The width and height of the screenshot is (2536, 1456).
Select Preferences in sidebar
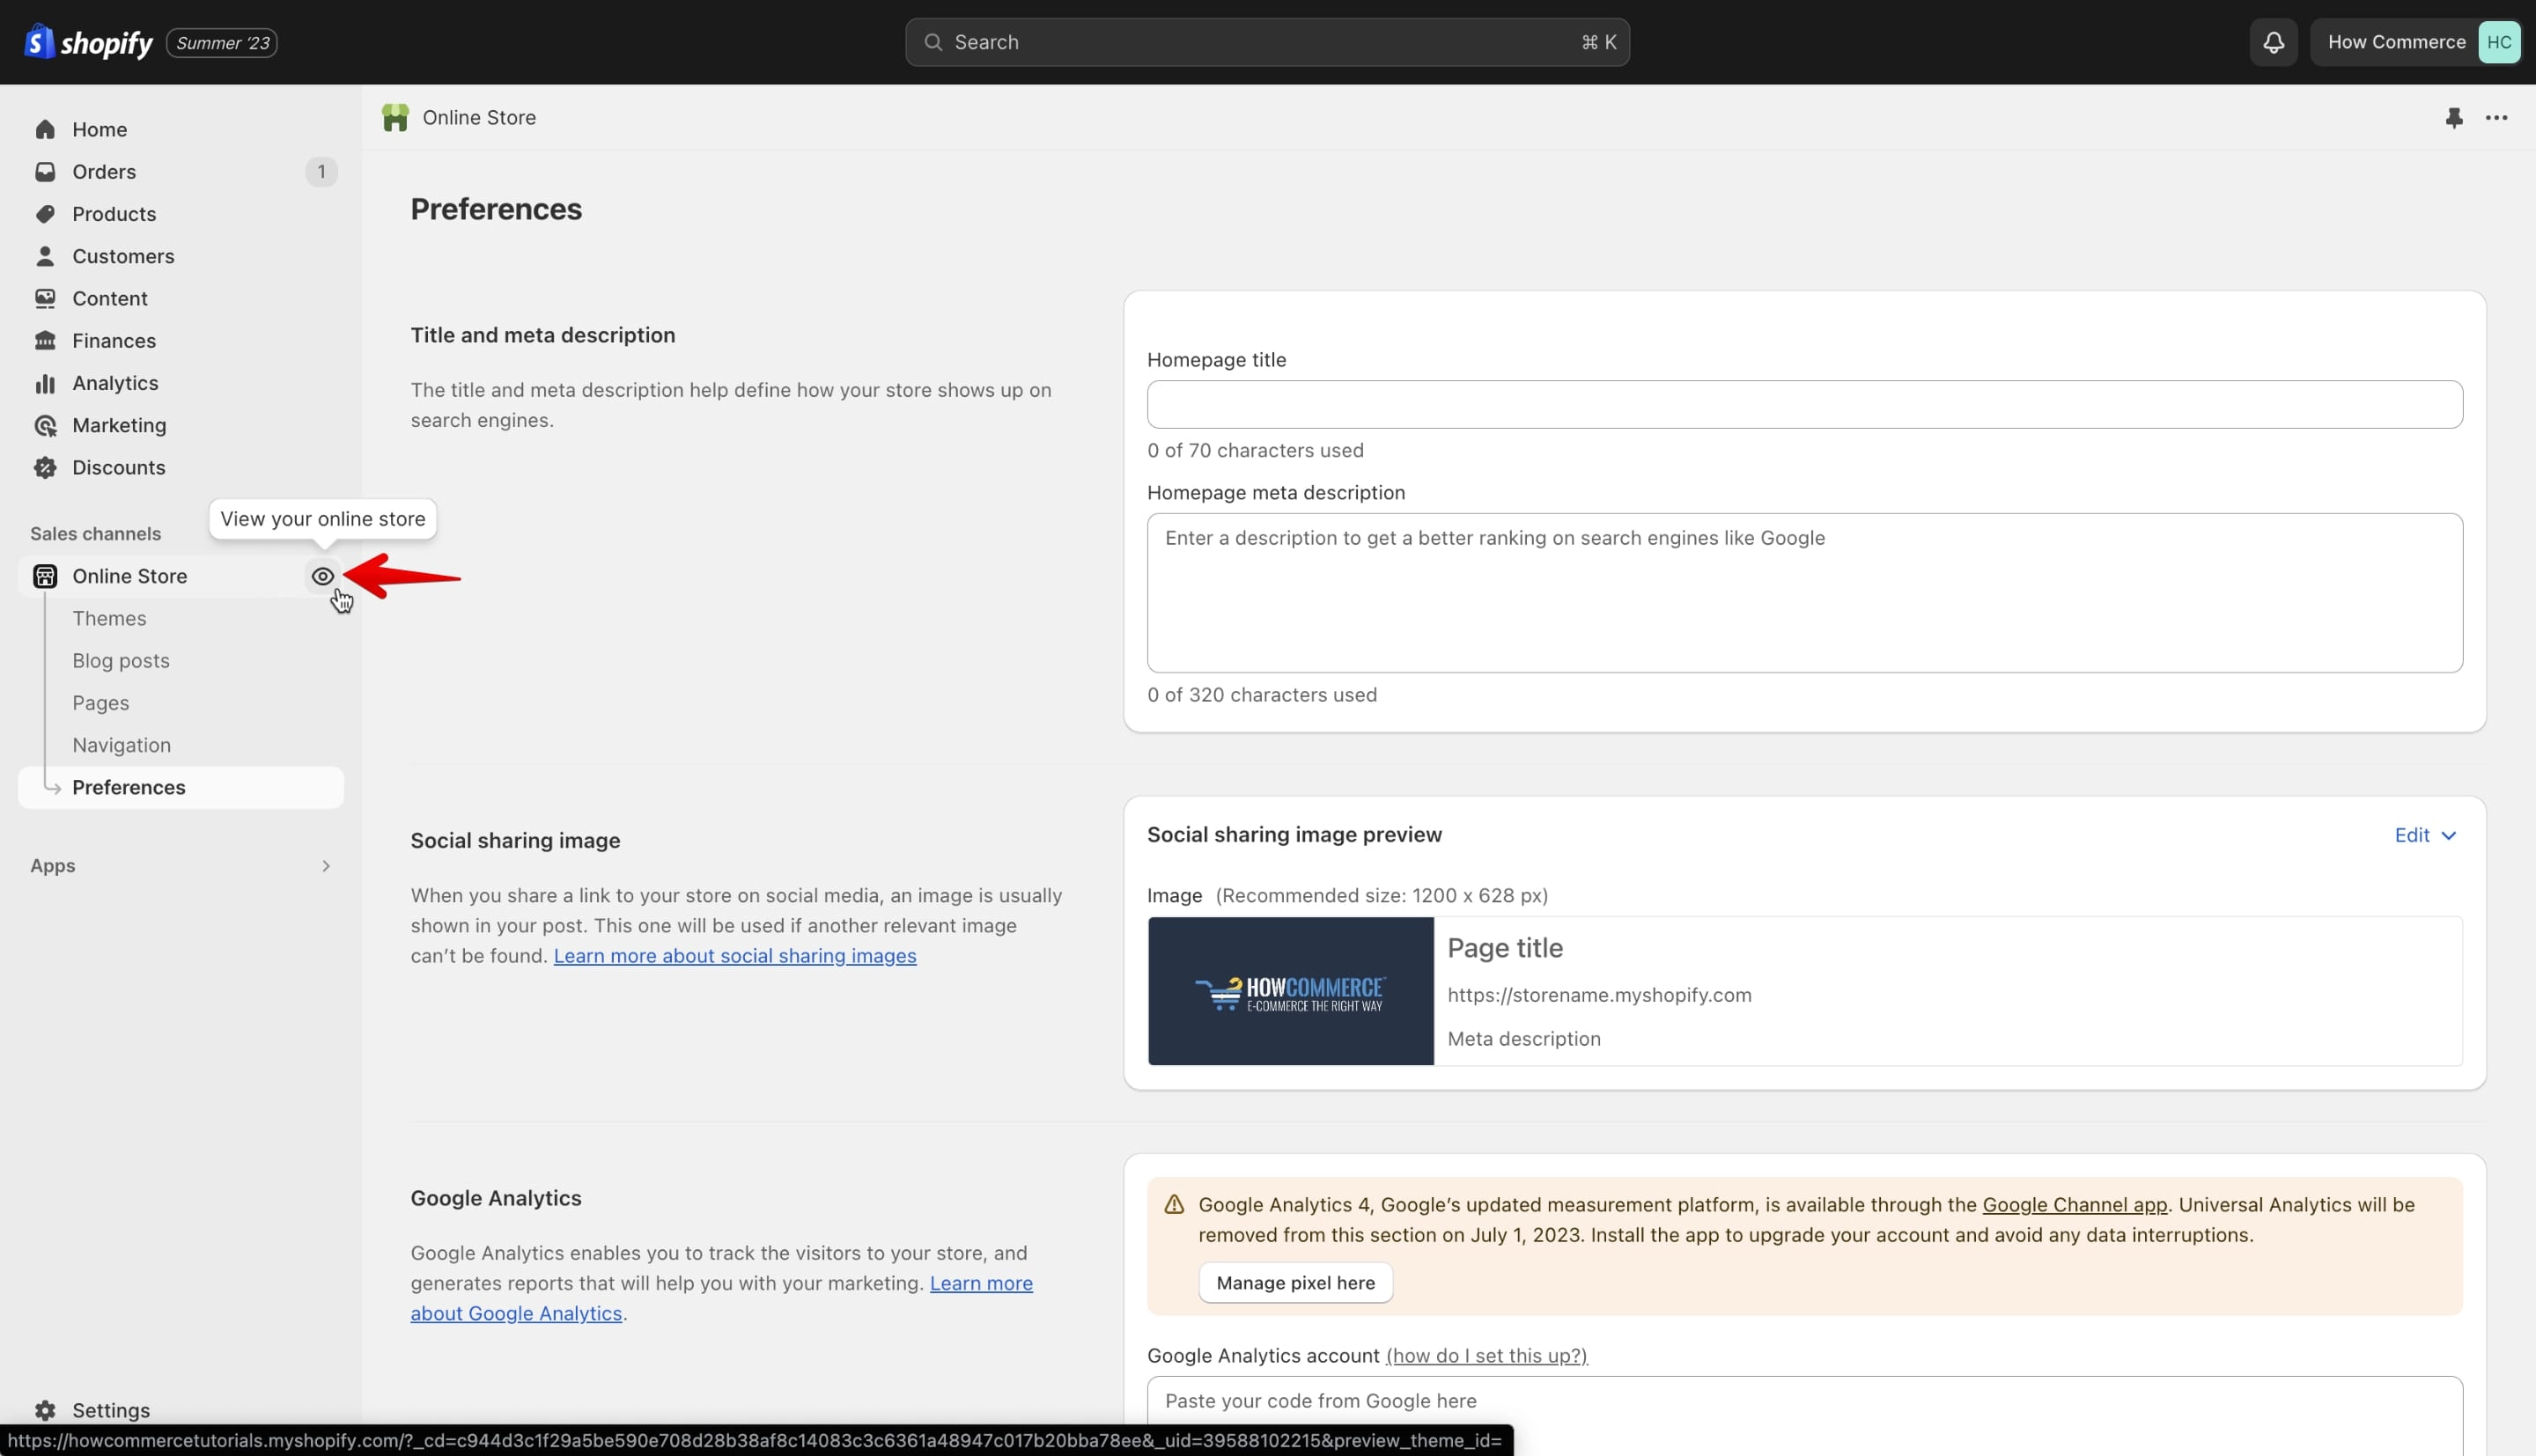click(181, 787)
